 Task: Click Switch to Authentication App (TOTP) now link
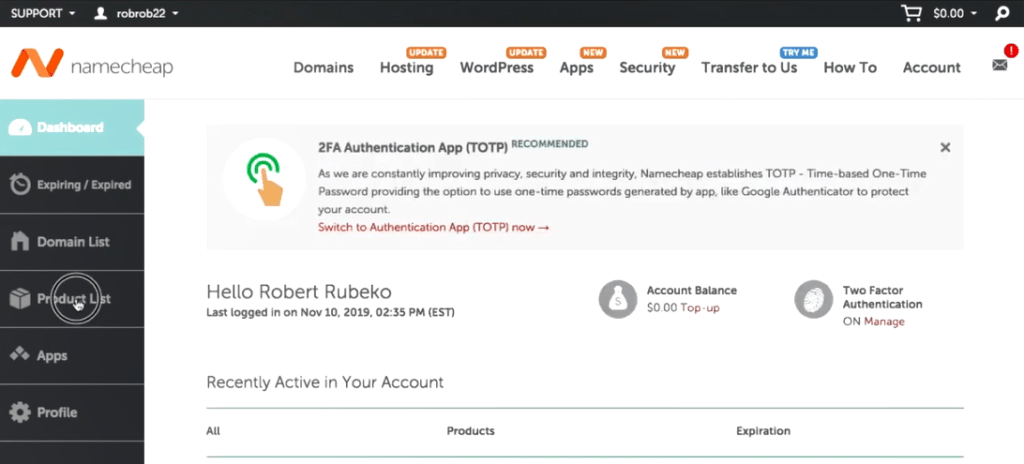pos(434,227)
